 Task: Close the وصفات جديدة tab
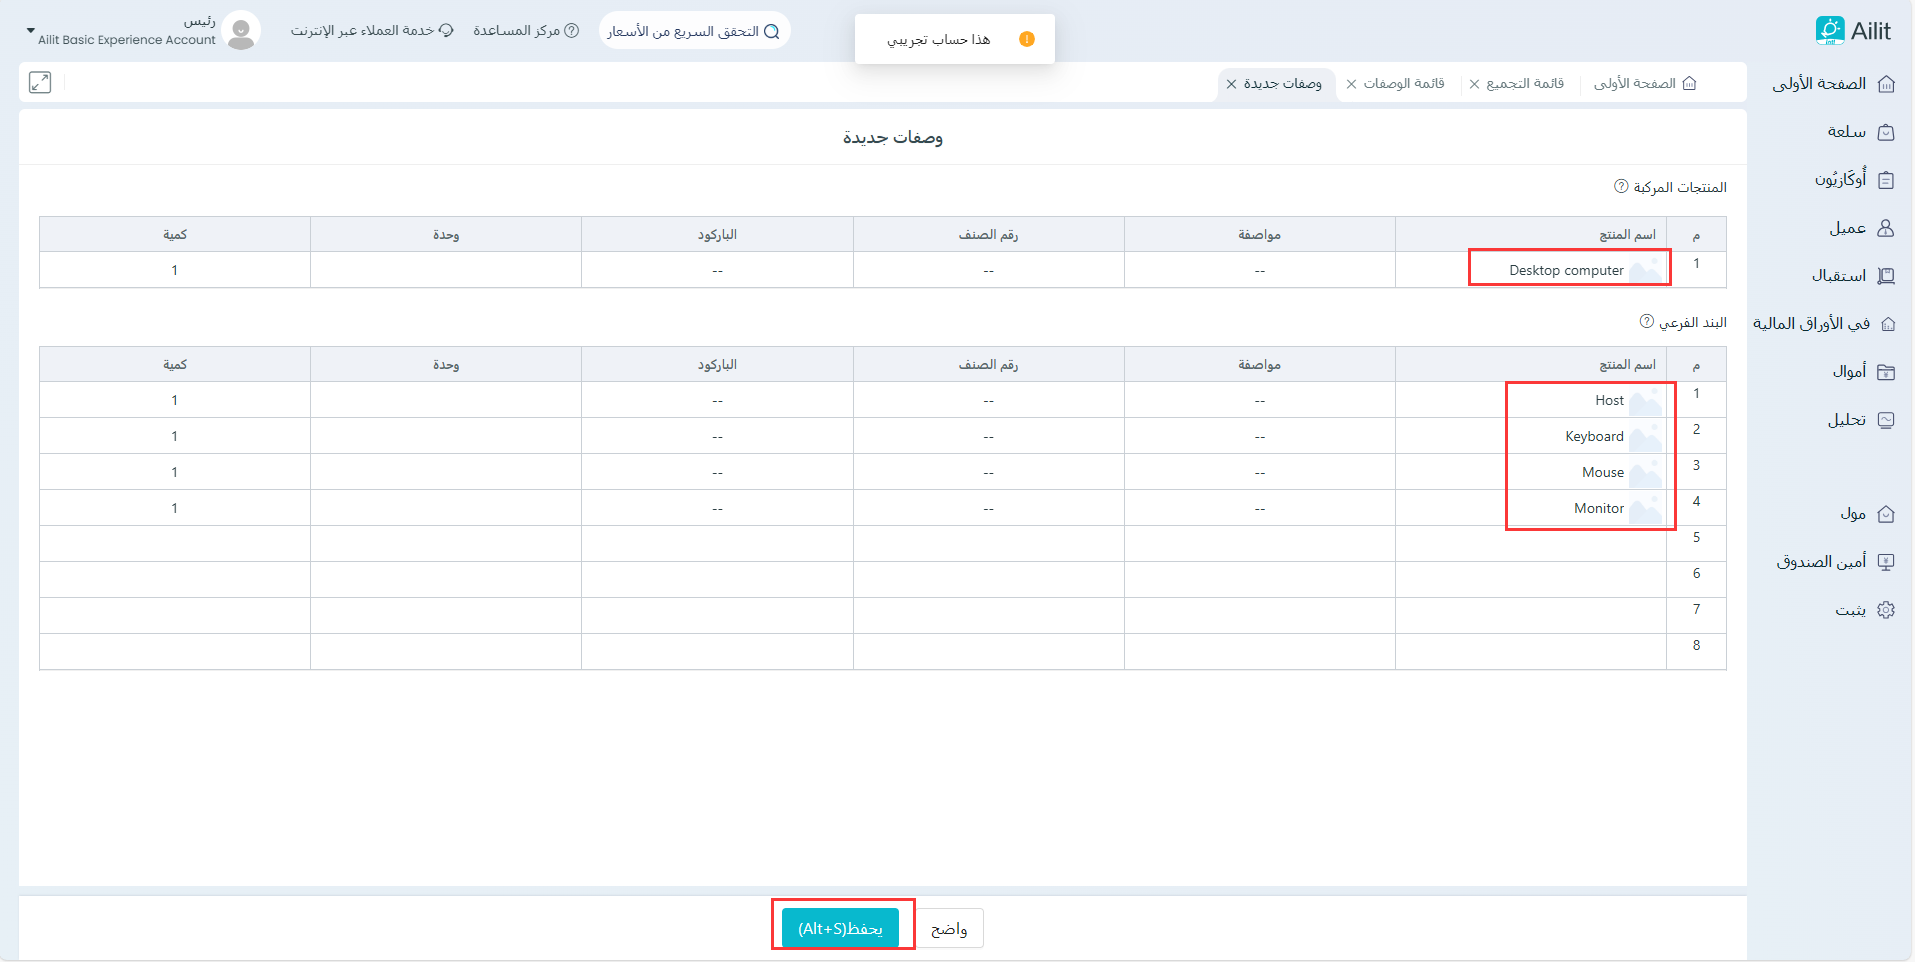pyautogui.click(x=1232, y=84)
